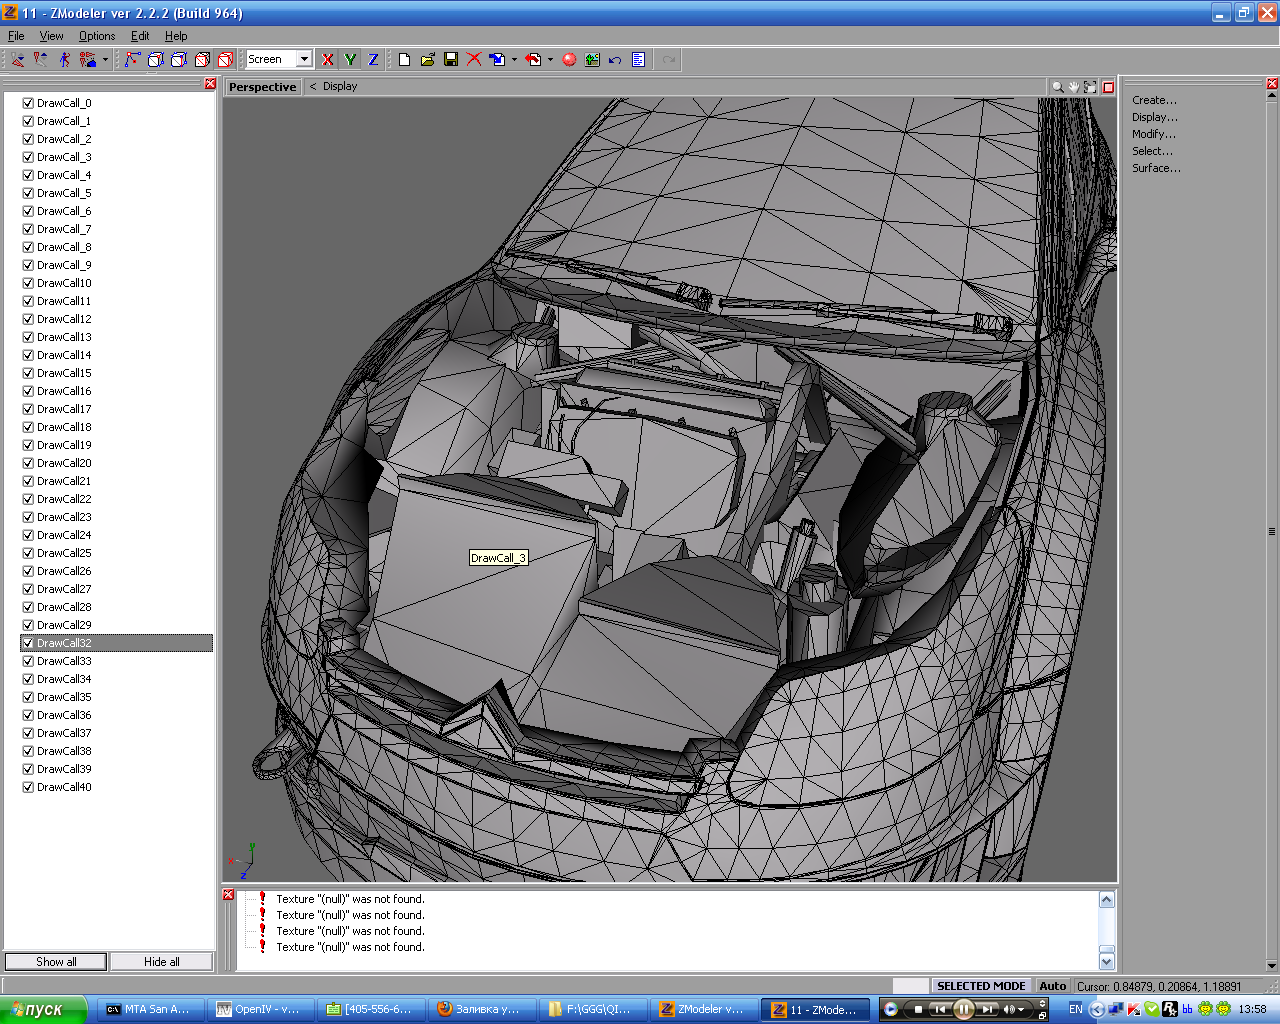The image size is (1280, 1024).
Task: Open the Screen coordinate system dropdown
Action: point(304,59)
